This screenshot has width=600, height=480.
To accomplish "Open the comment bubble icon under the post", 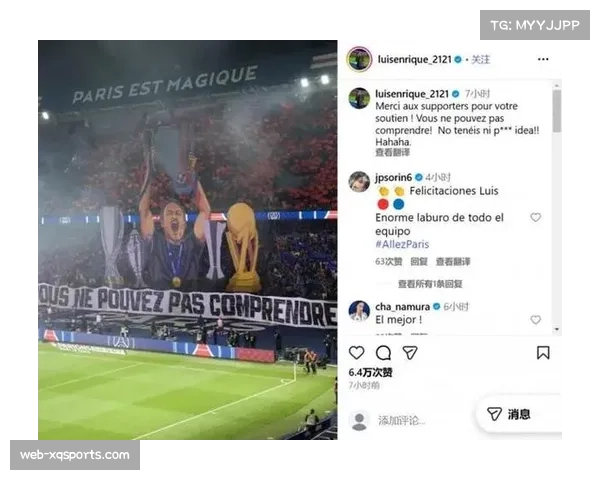I will (x=383, y=353).
